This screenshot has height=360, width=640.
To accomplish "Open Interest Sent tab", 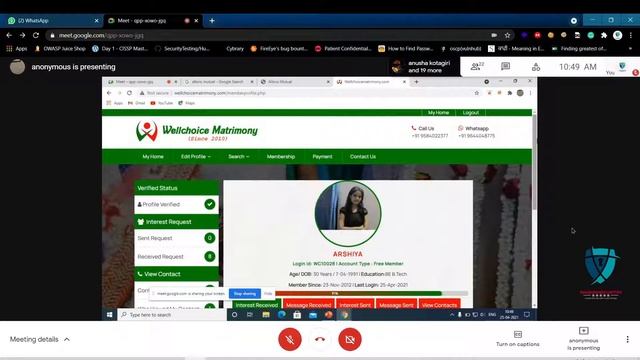I will pyautogui.click(x=355, y=305).
